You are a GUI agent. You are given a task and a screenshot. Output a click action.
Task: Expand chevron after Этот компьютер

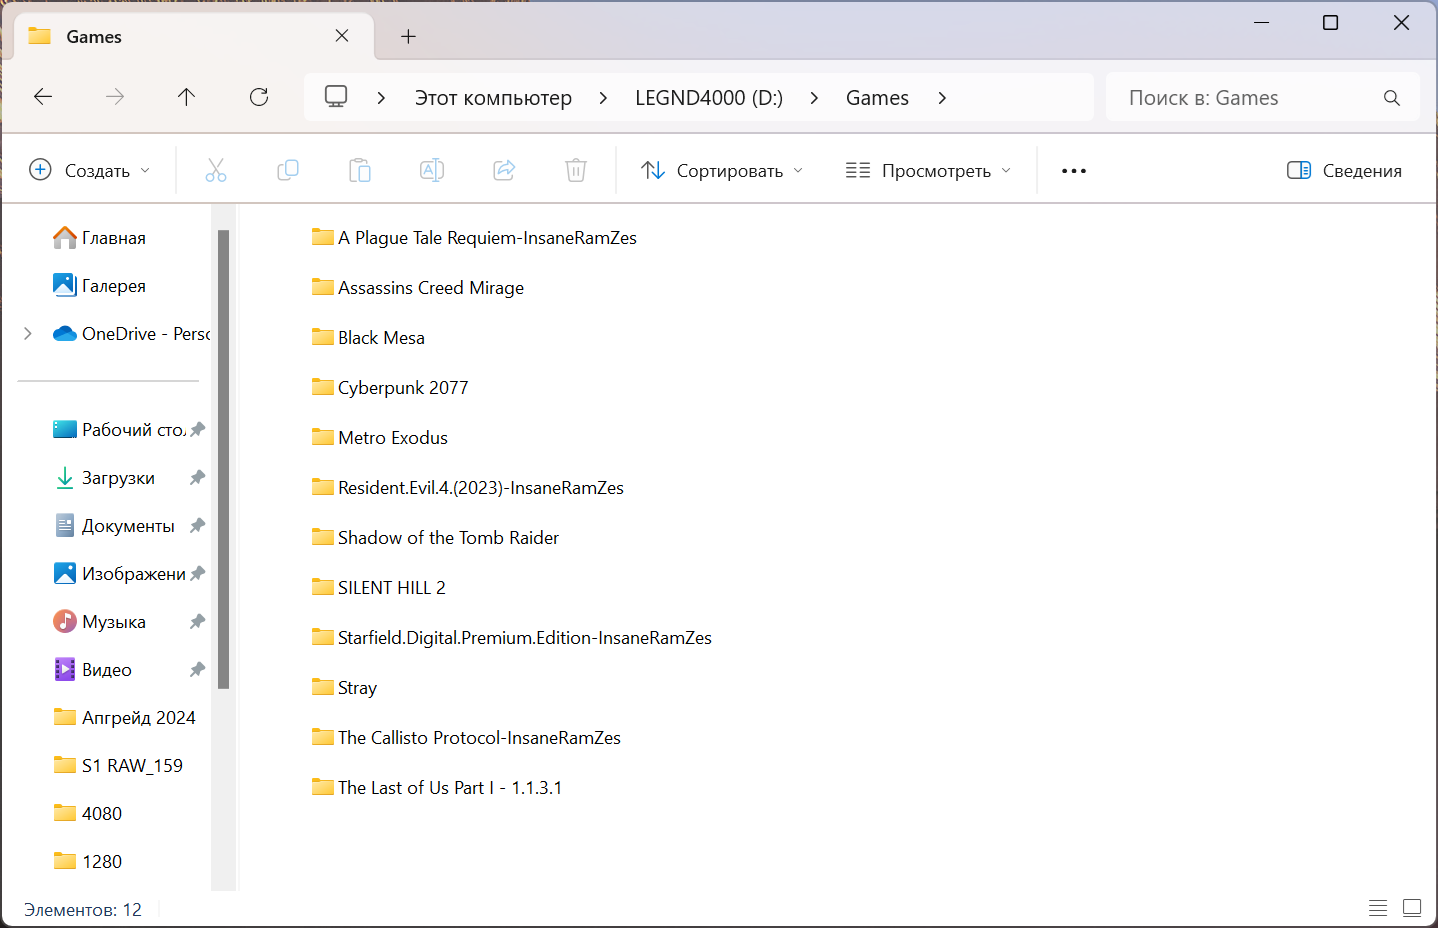(x=603, y=98)
